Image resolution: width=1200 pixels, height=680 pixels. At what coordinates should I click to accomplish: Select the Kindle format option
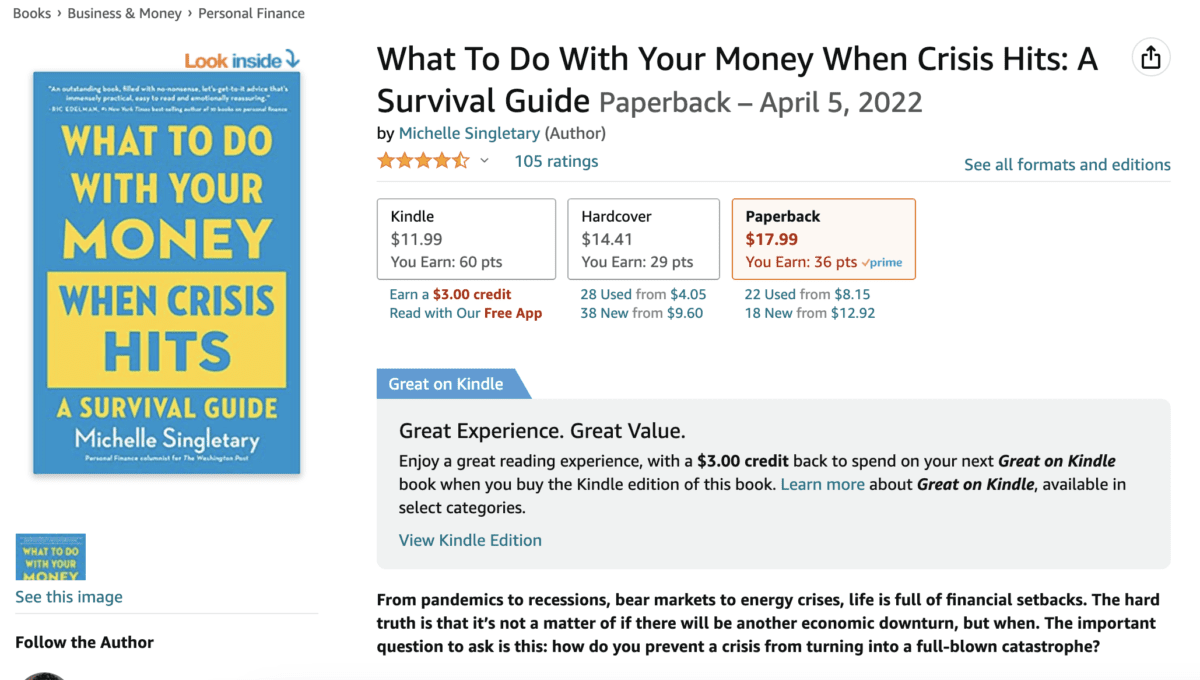coord(466,239)
